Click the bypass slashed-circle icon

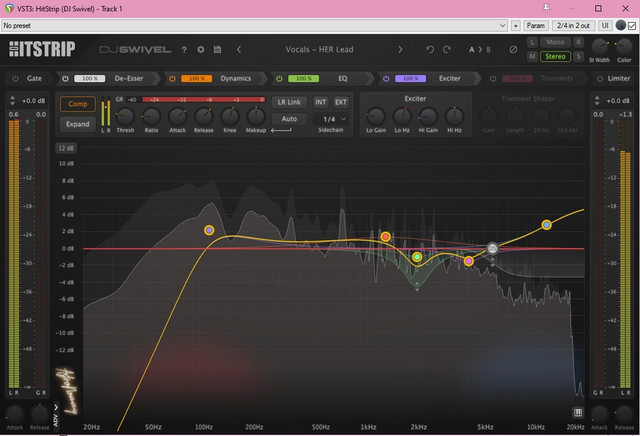[513, 49]
